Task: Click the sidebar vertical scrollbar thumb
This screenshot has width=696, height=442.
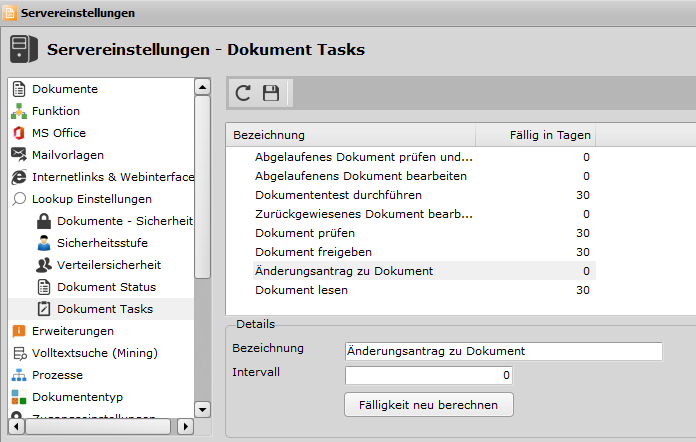Action: tap(202, 187)
